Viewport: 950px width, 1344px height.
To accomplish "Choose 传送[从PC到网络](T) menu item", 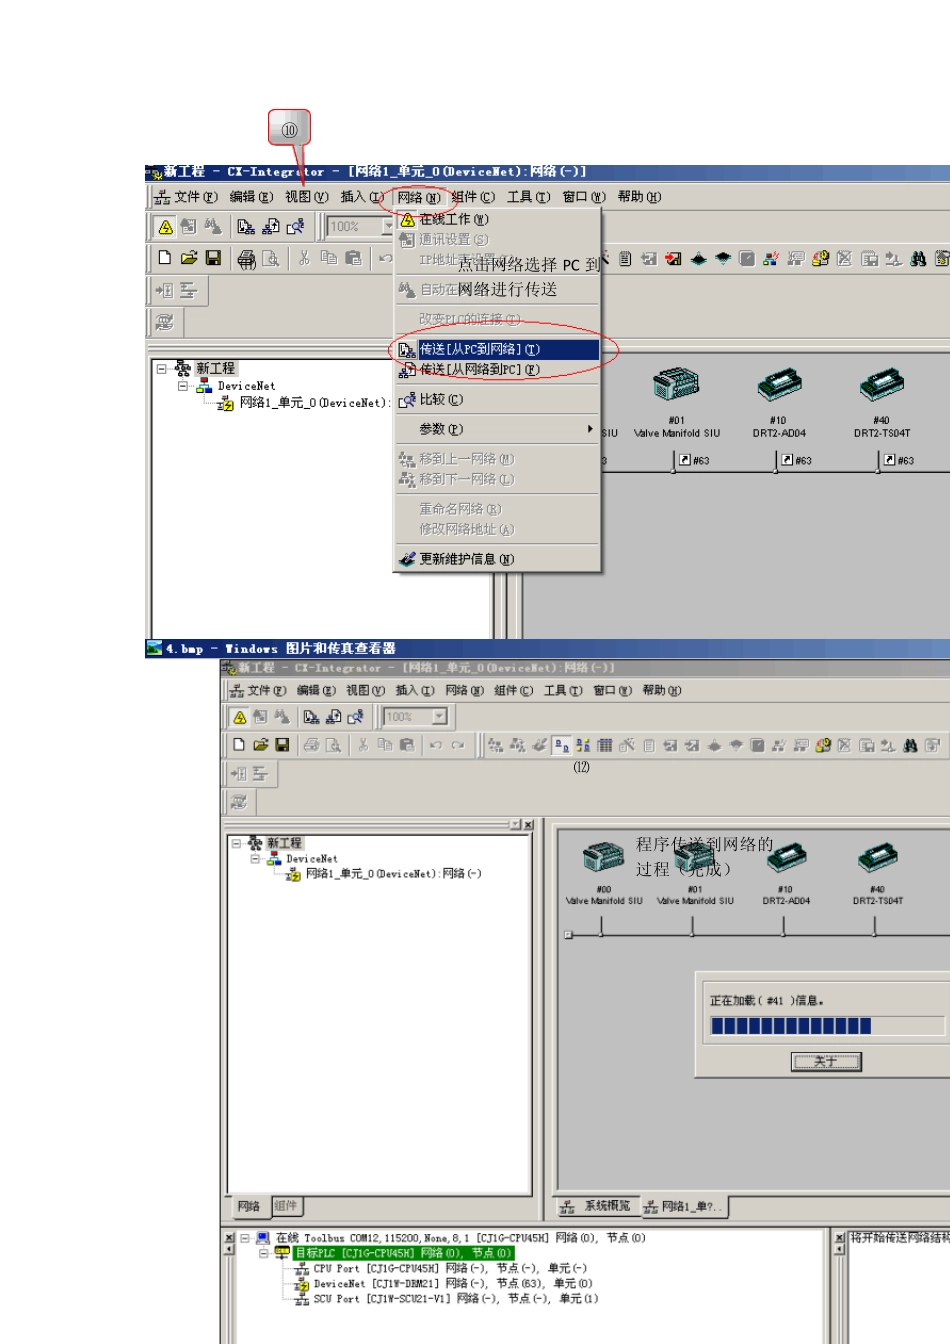I will coord(479,349).
